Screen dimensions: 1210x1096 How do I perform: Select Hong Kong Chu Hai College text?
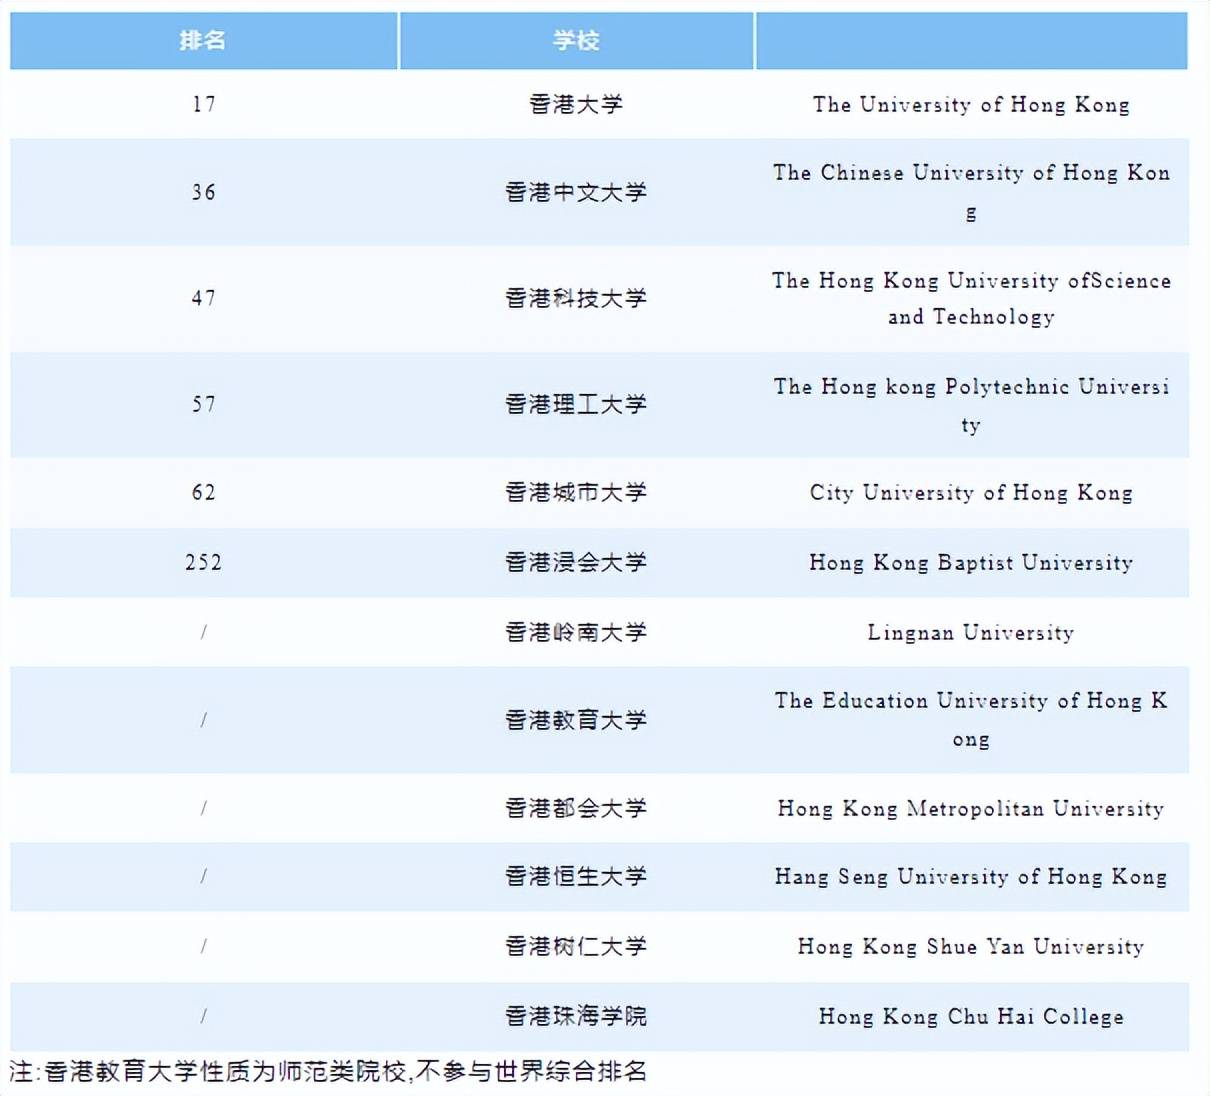click(x=971, y=1017)
